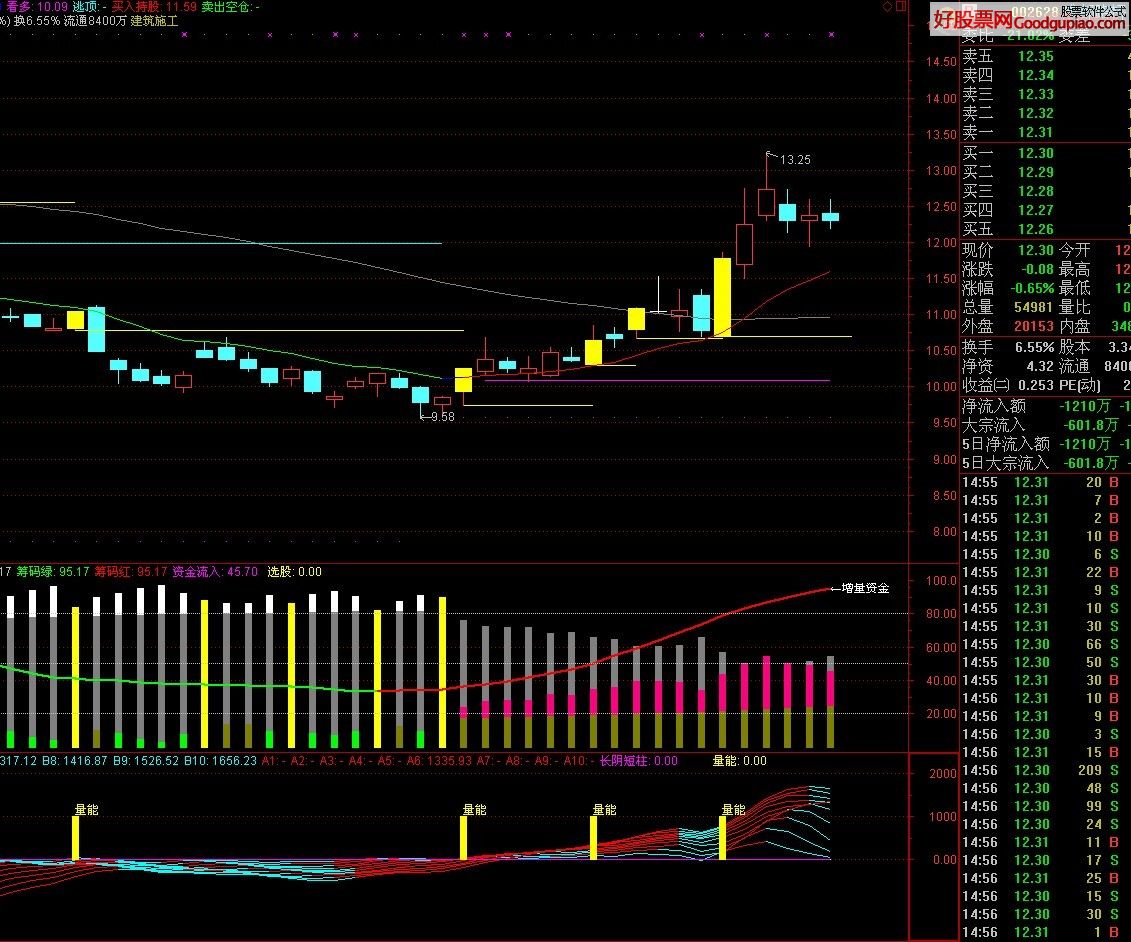Click the A6 1335.93 indicator value
The width and height of the screenshot is (1131, 942).
[x=439, y=761]
